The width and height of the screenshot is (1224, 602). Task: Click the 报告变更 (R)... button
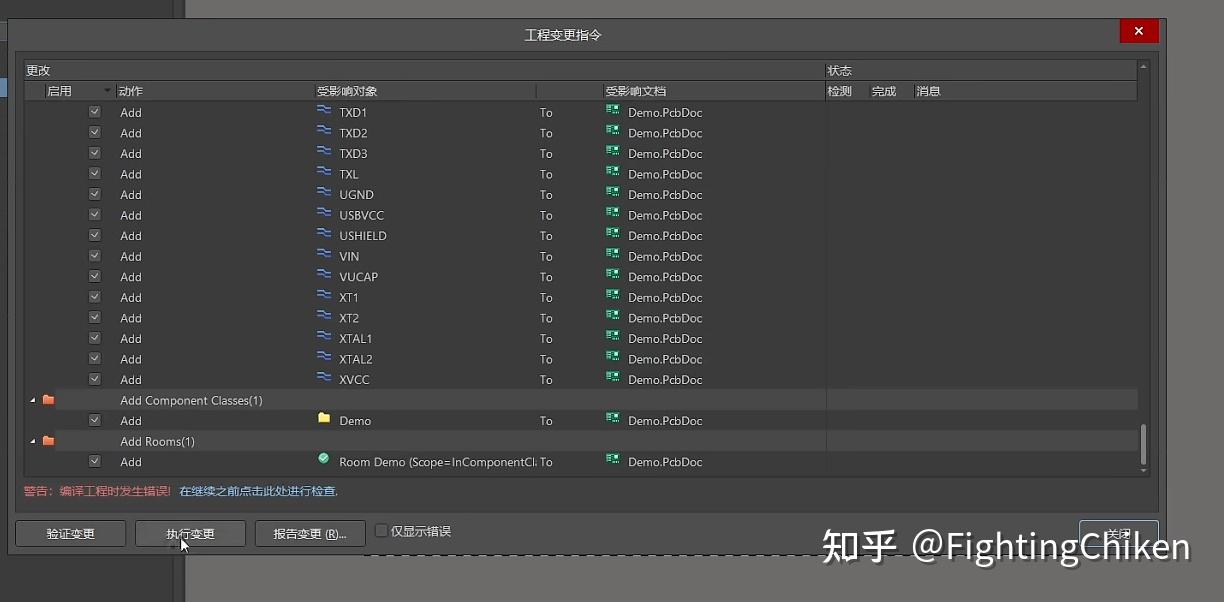(310, 533)
